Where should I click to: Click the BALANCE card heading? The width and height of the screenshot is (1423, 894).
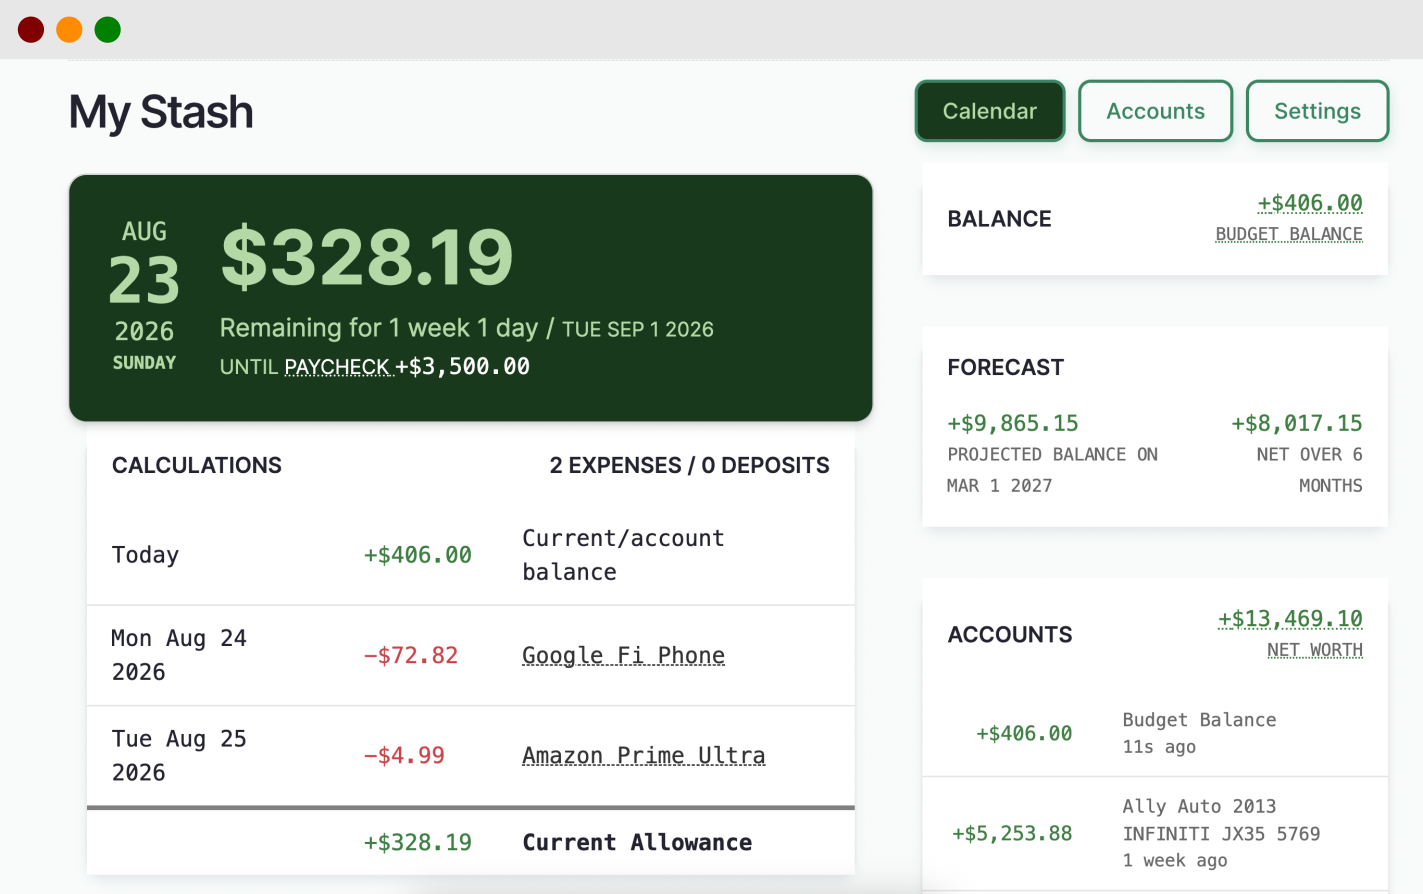tap(999, 219)
